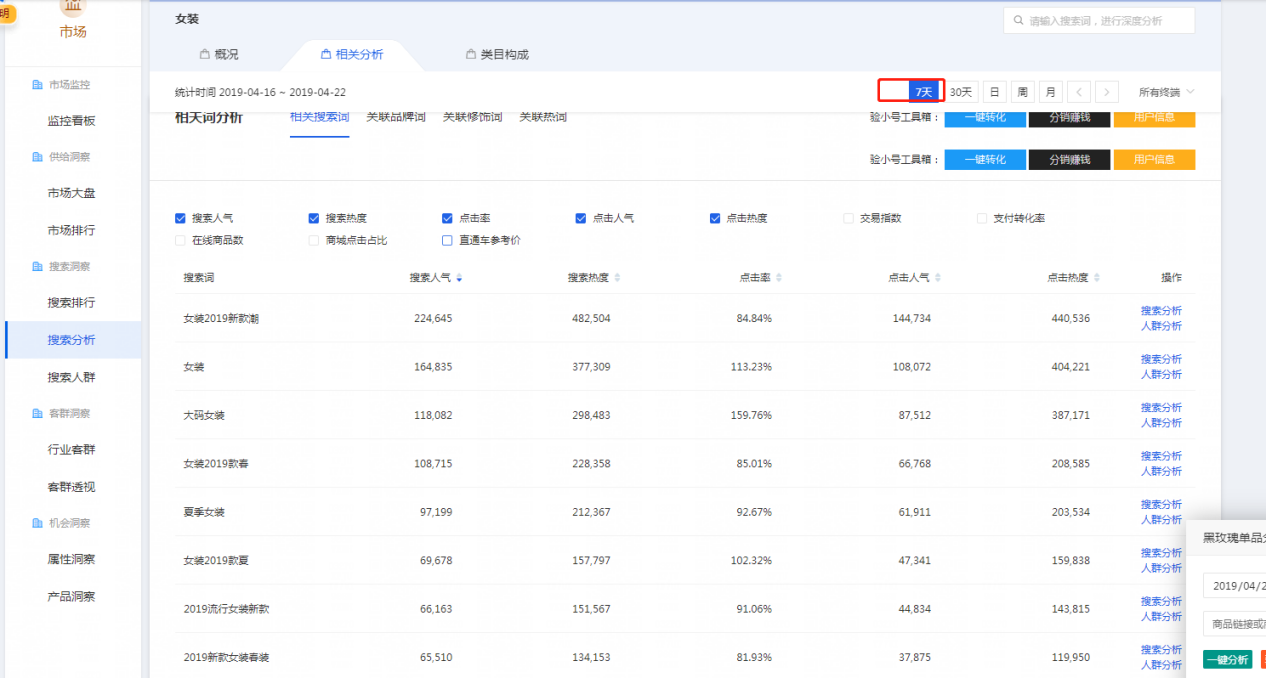The width and height of the screenshot is (1266, 678).
Task: Click 用户信息 in the second 验小号工具箱 row
Action: point(1154,160)
